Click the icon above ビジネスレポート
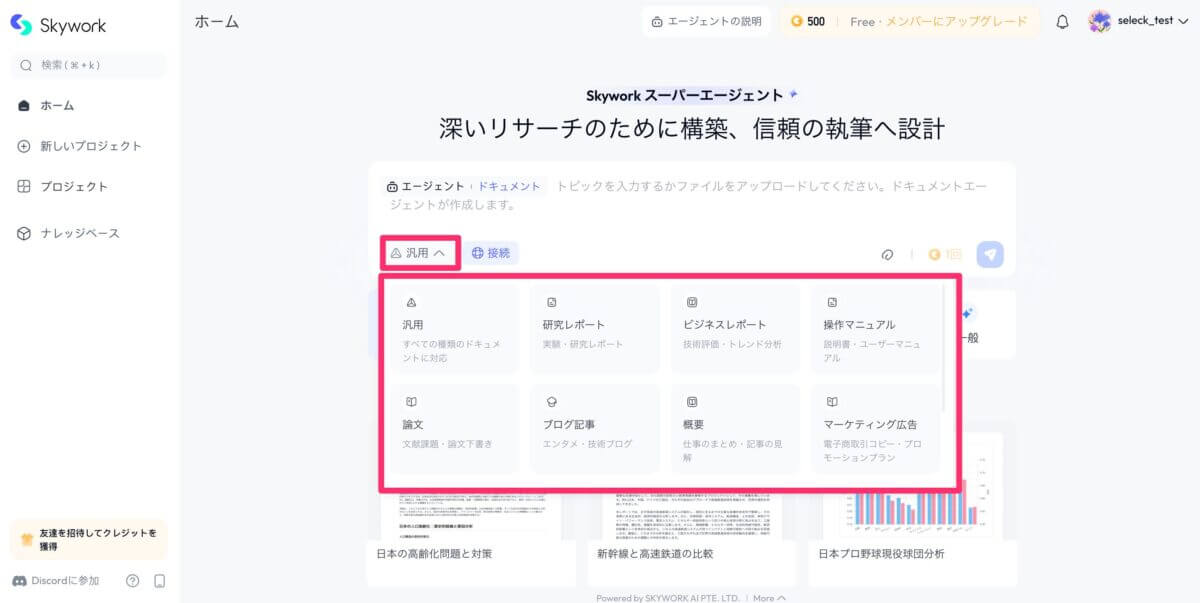The image size is (1200, 603). pyautogui.click(x=691, y=302)
